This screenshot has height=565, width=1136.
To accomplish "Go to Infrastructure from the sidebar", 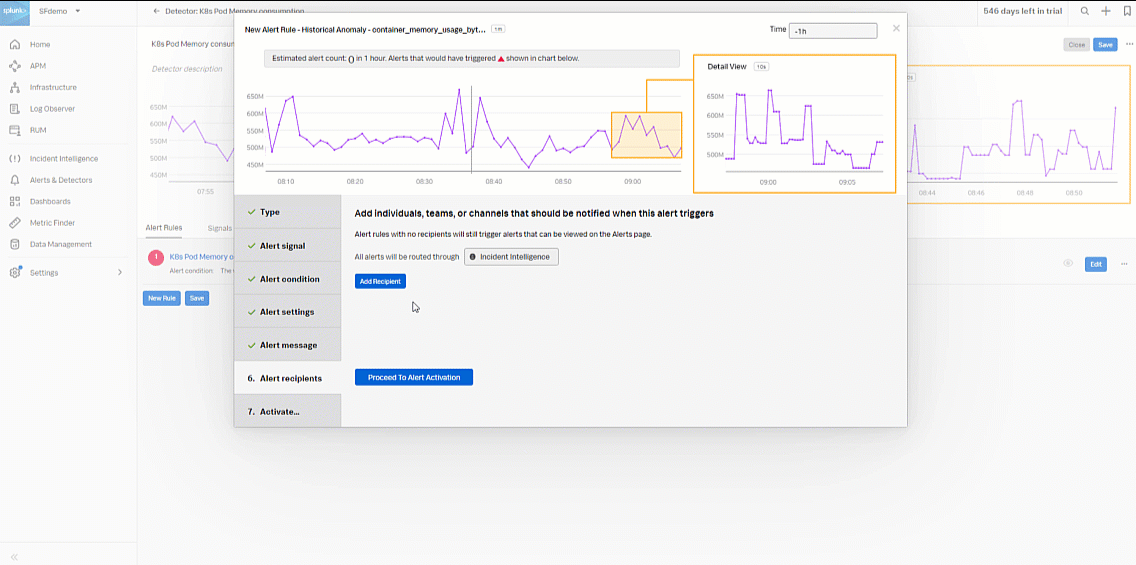I will 52,87.
